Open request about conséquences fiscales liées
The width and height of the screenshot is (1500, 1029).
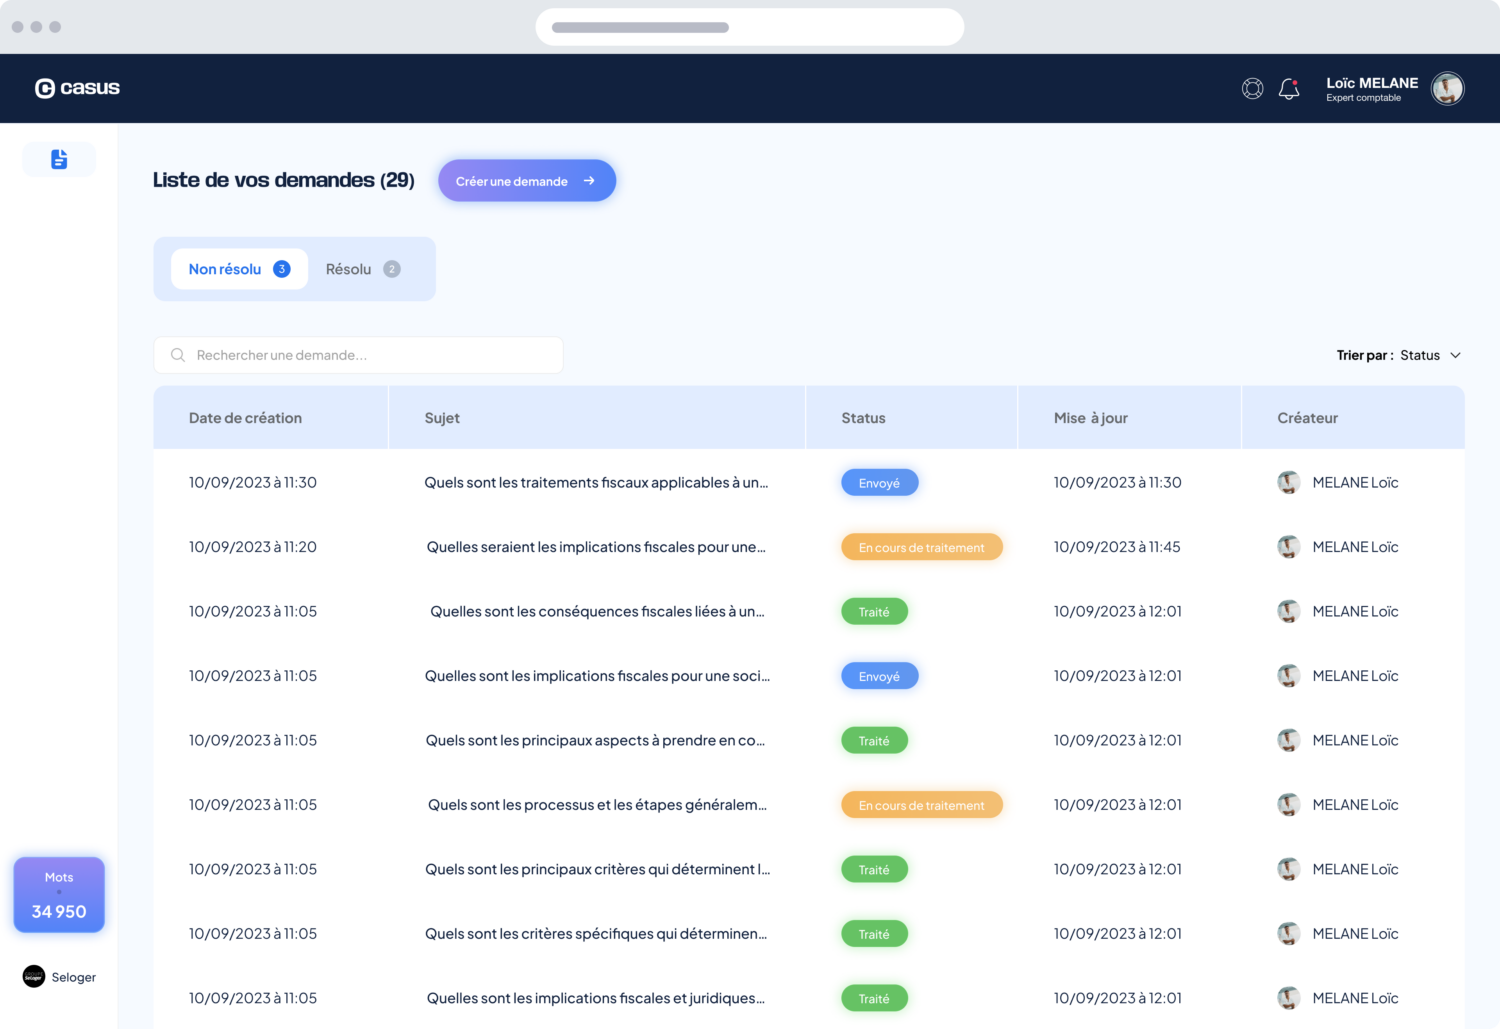click(x=597, y=612)
